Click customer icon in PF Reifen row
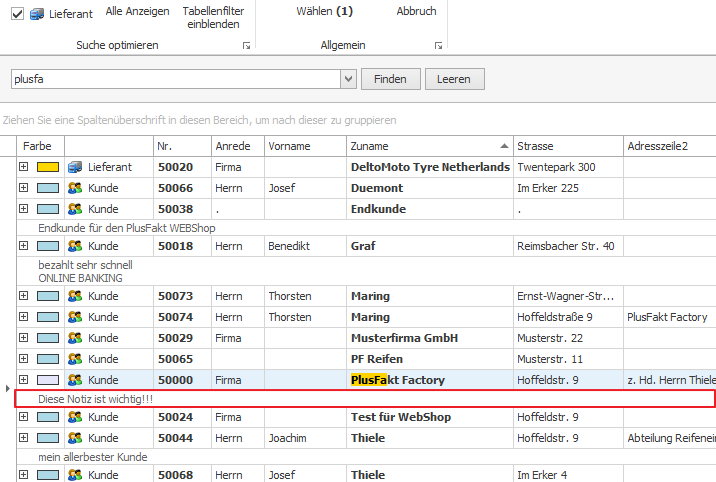Image resolution: width=716 pixels, height=482 pixels. point(74,359)
